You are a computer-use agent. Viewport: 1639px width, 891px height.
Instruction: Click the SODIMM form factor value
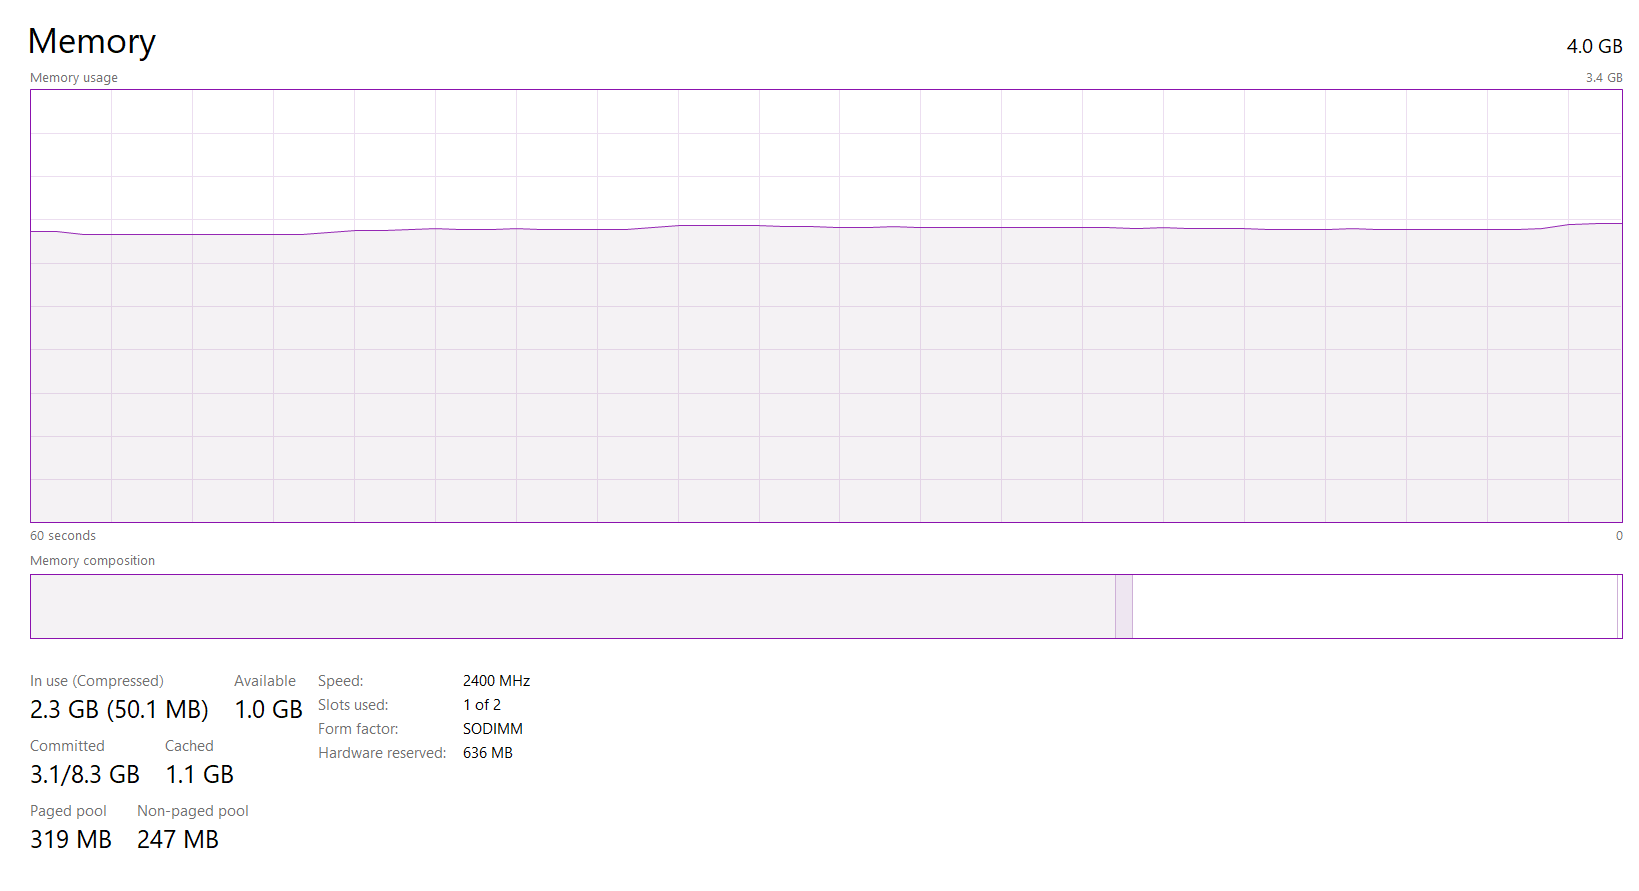[x=493, y=729]
